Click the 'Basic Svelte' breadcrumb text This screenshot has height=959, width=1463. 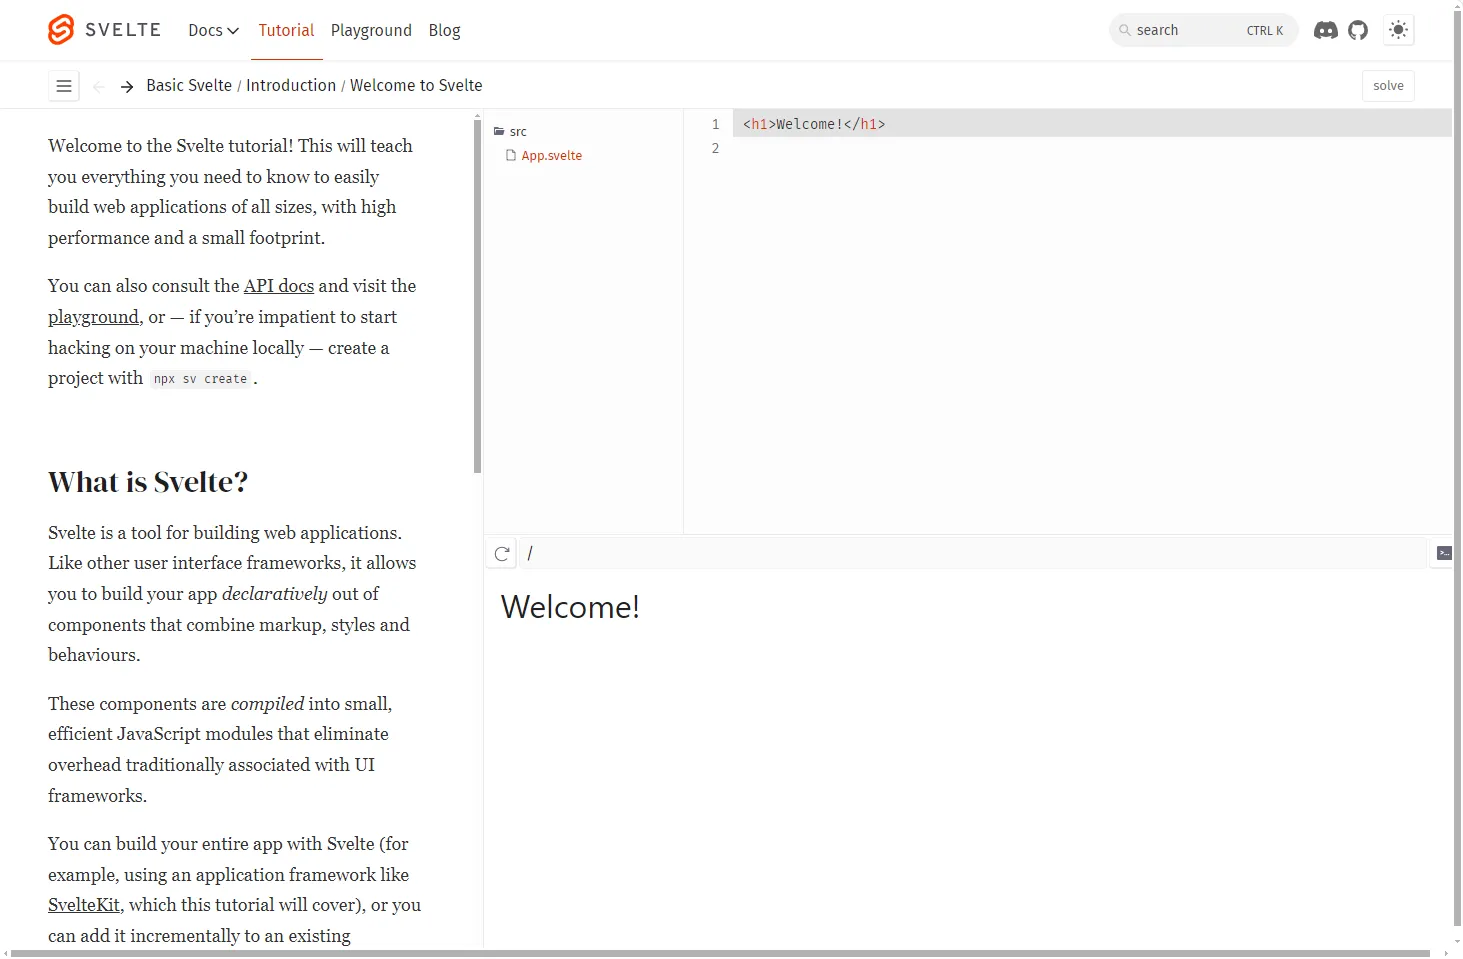point(189,86)
